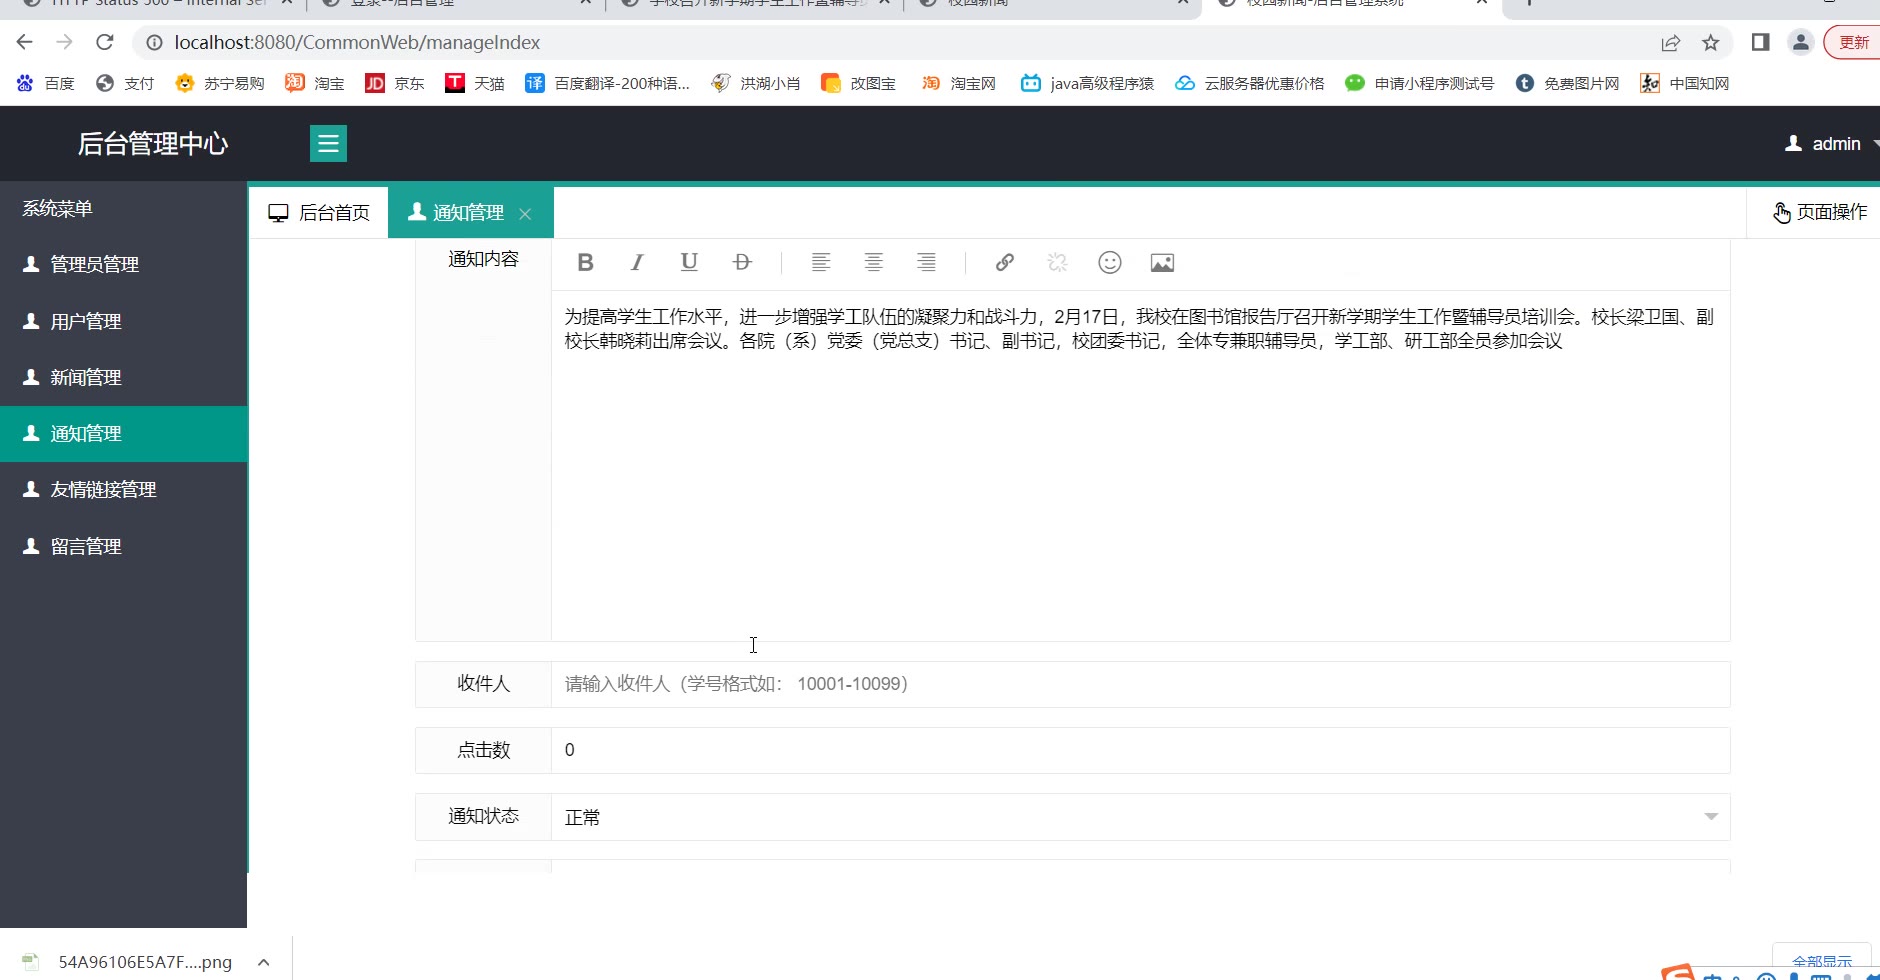This screenshot has width=1880, height=980.
Task: Click the site info icon in address bar
Action: pyautogui.click(x=154, y=43)
